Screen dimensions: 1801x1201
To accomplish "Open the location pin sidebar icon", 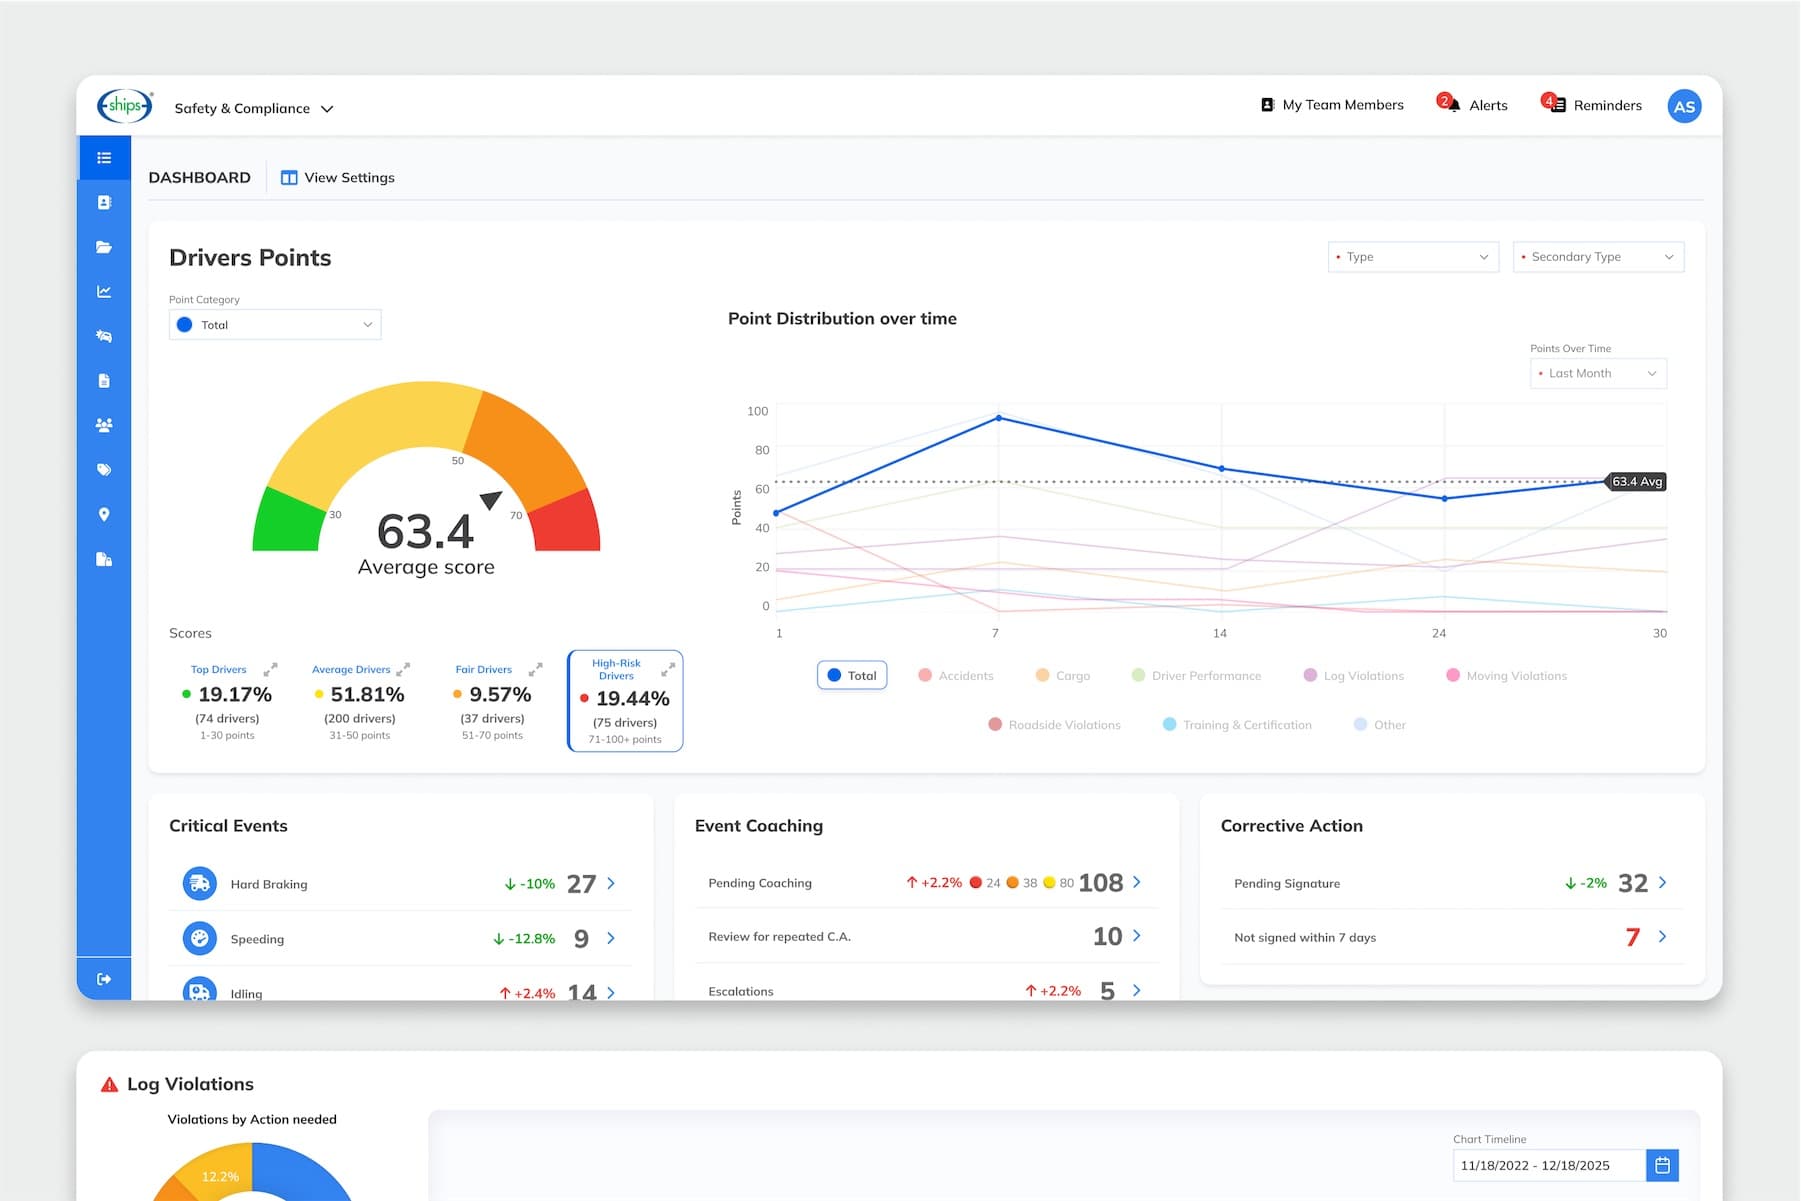I will pyautogui.click(x=104, y=514).
